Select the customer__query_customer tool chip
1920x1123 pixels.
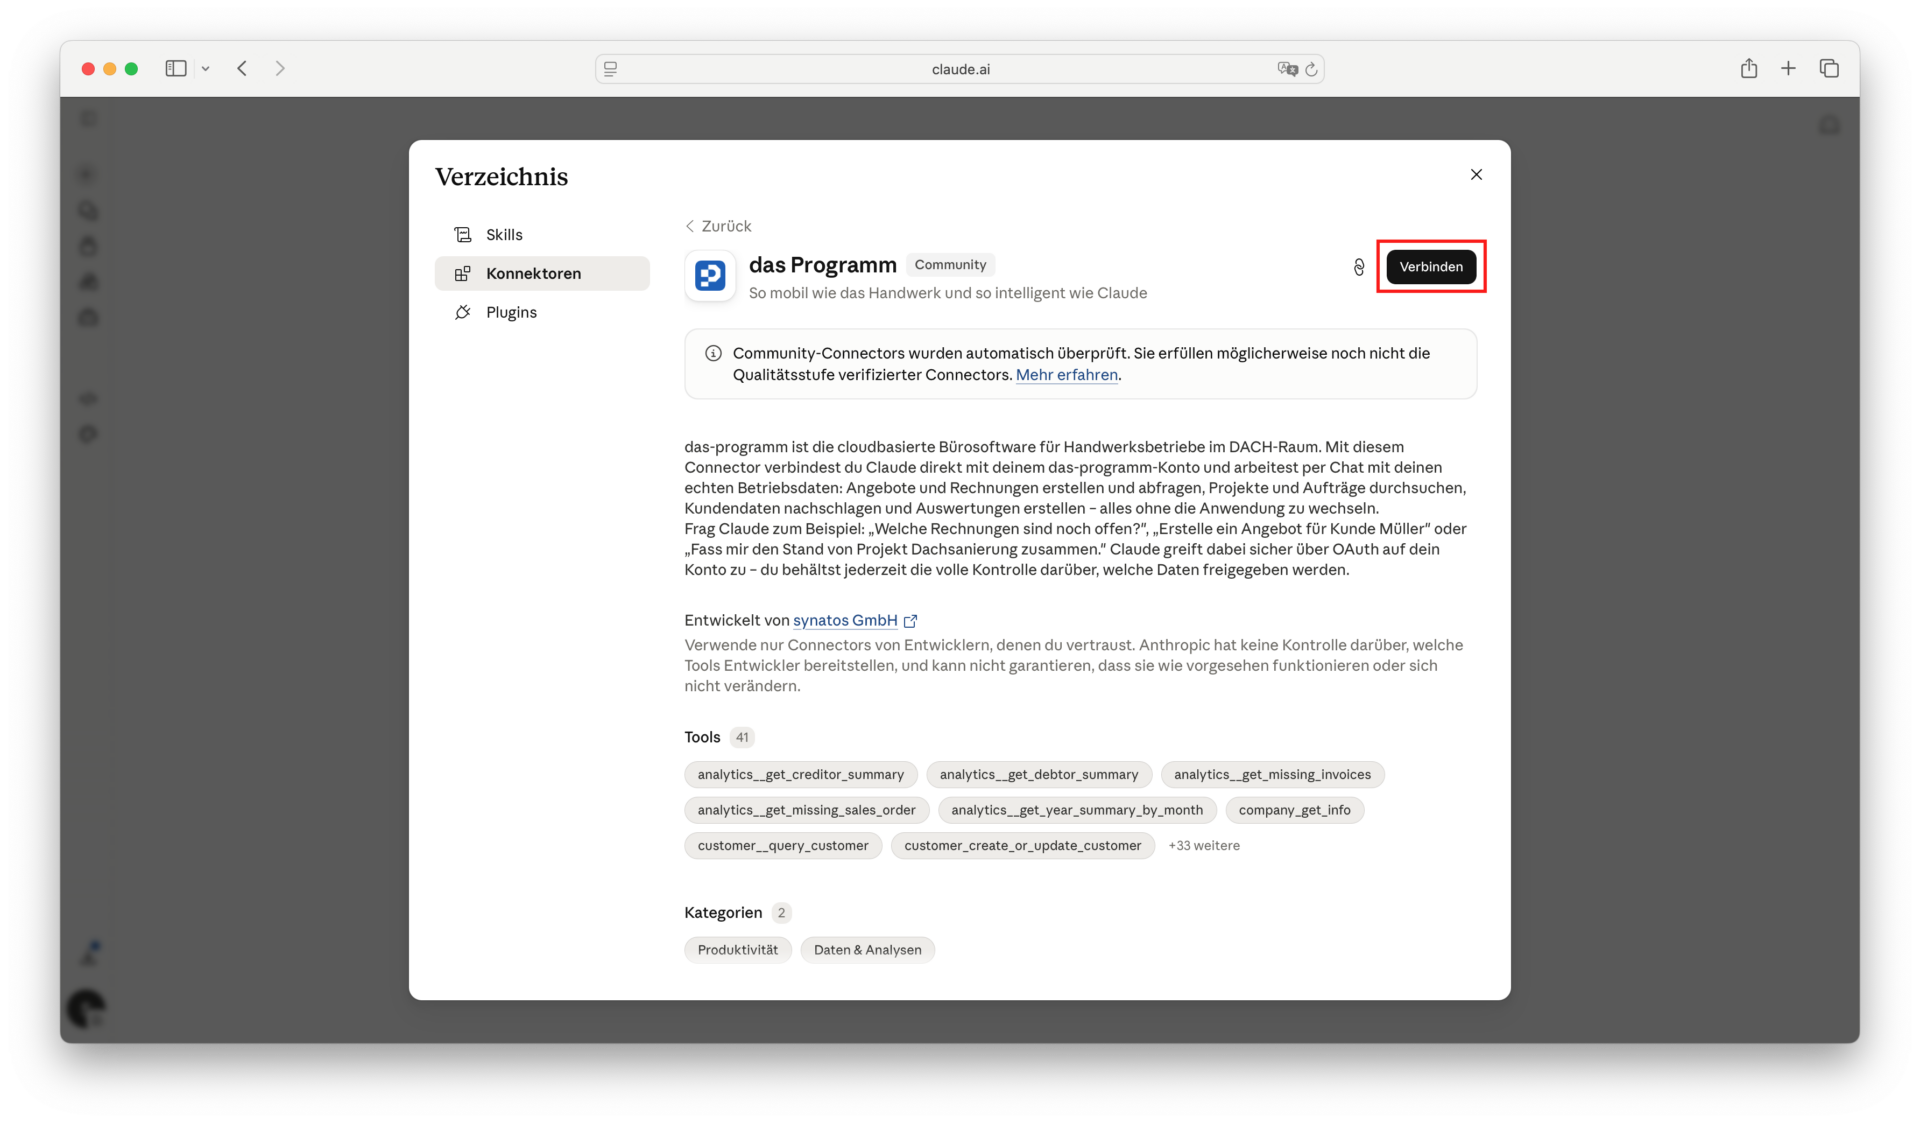pyautogui.click(x=783, y=845)
